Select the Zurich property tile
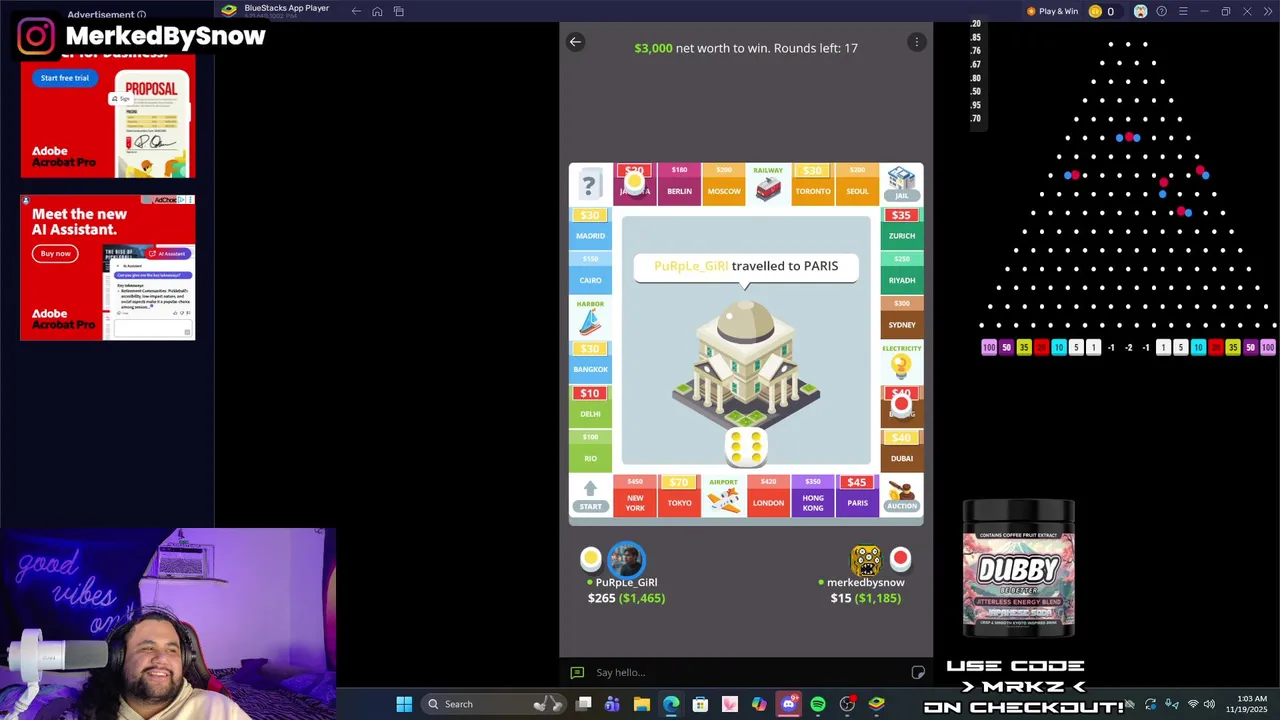Image resolution: width=1280 pixels, height=720 pixels. (x=902, y=229)
